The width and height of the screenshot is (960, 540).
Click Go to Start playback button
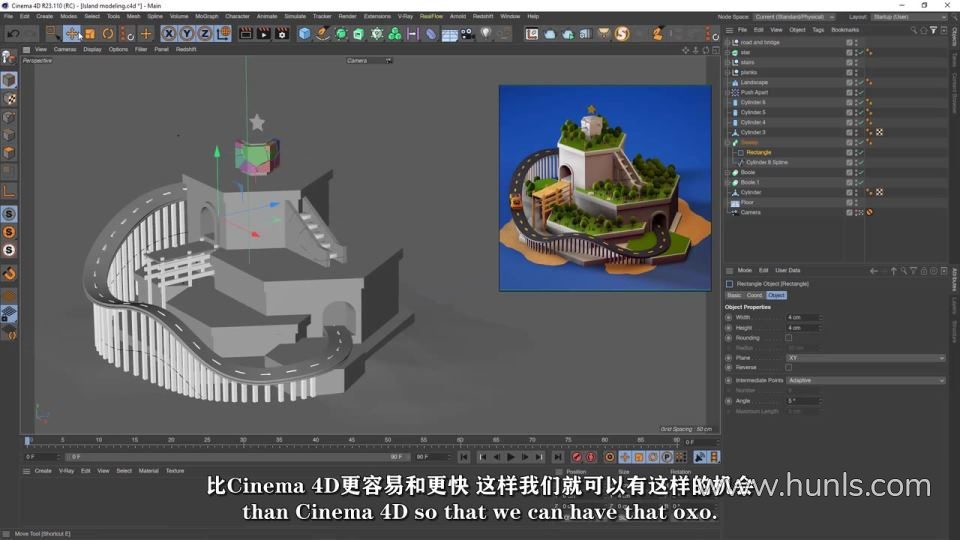(464, 457)
